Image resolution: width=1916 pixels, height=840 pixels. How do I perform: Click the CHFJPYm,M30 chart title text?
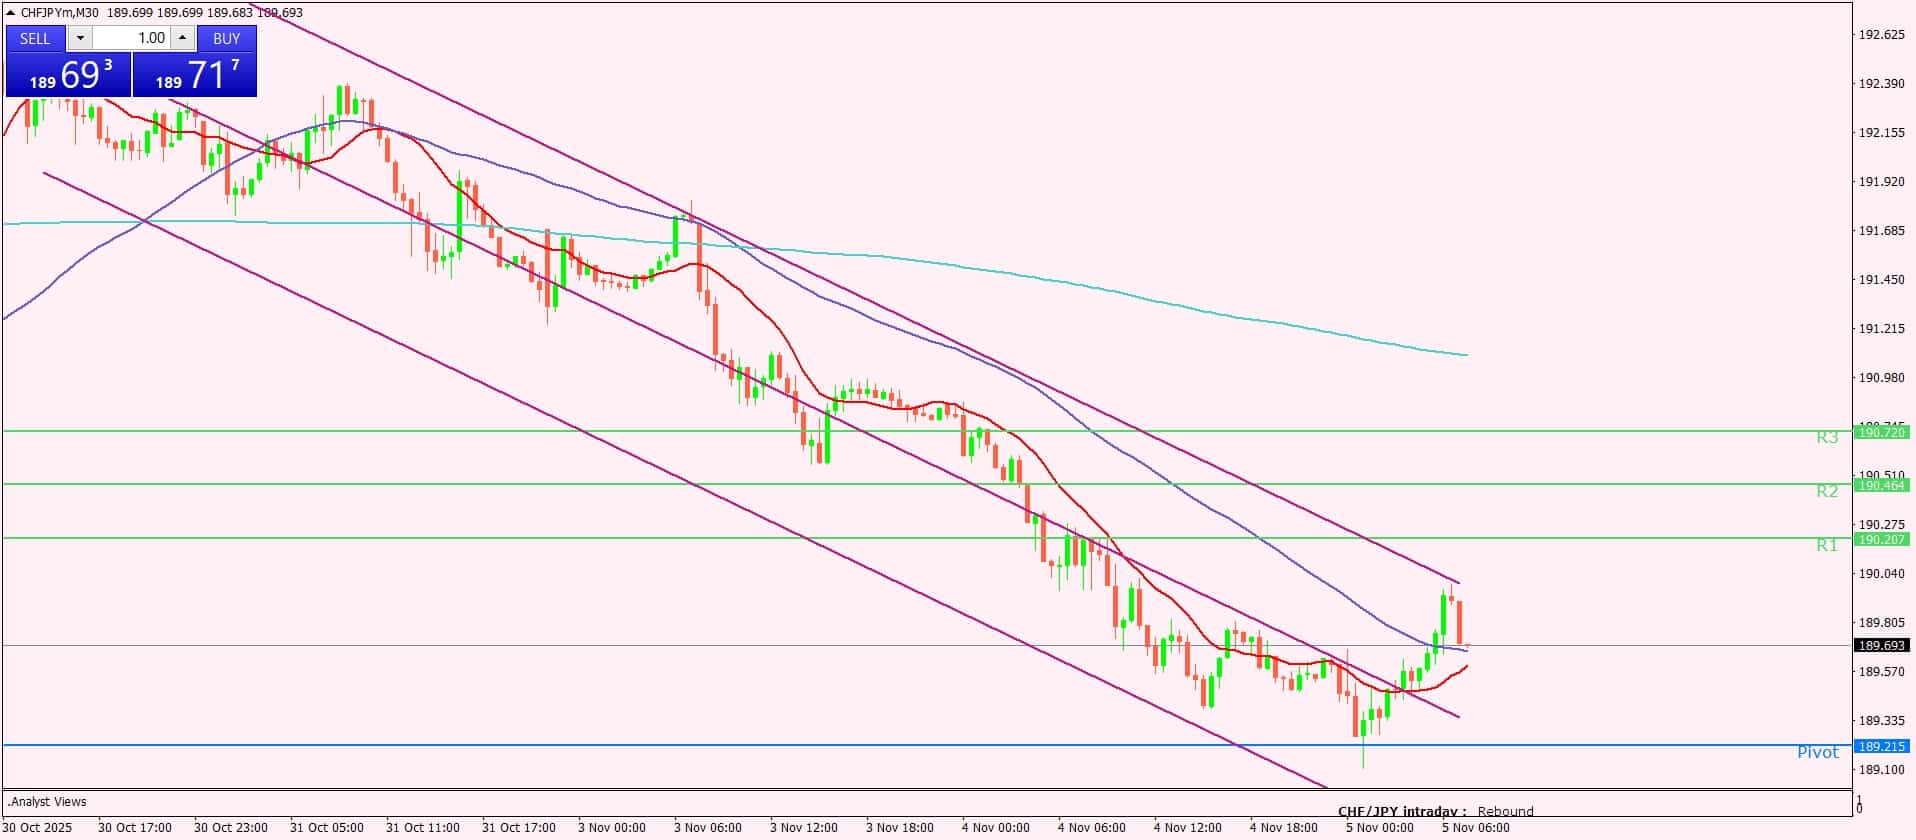tap(60, 12)
